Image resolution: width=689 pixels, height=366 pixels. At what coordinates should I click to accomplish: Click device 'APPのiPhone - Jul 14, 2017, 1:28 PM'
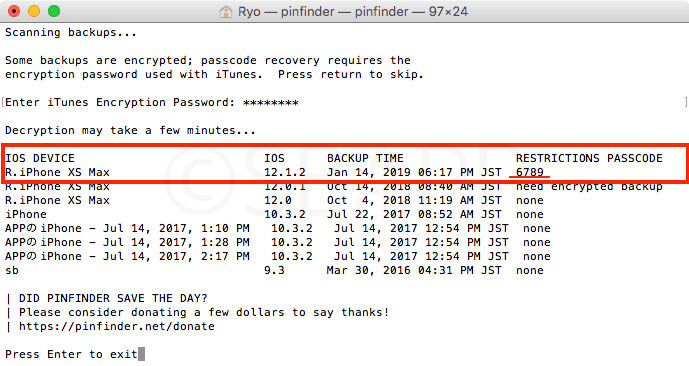(127, 243)
